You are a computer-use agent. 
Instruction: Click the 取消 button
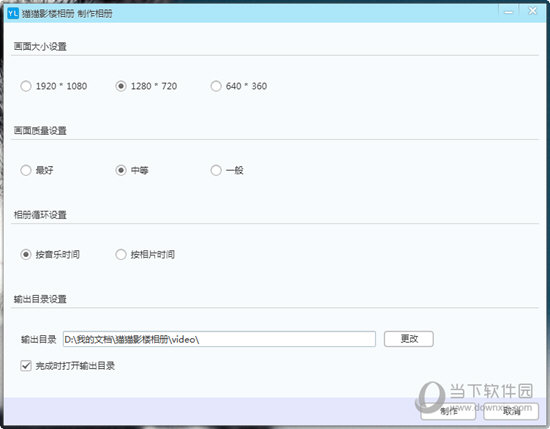(x=511, y=411)
